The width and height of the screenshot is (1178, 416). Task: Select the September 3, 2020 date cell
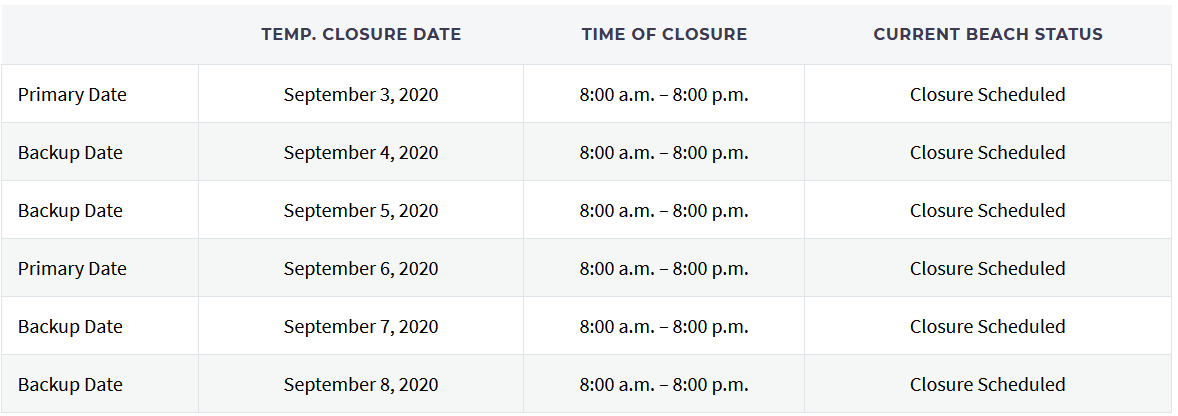[361, 95]
